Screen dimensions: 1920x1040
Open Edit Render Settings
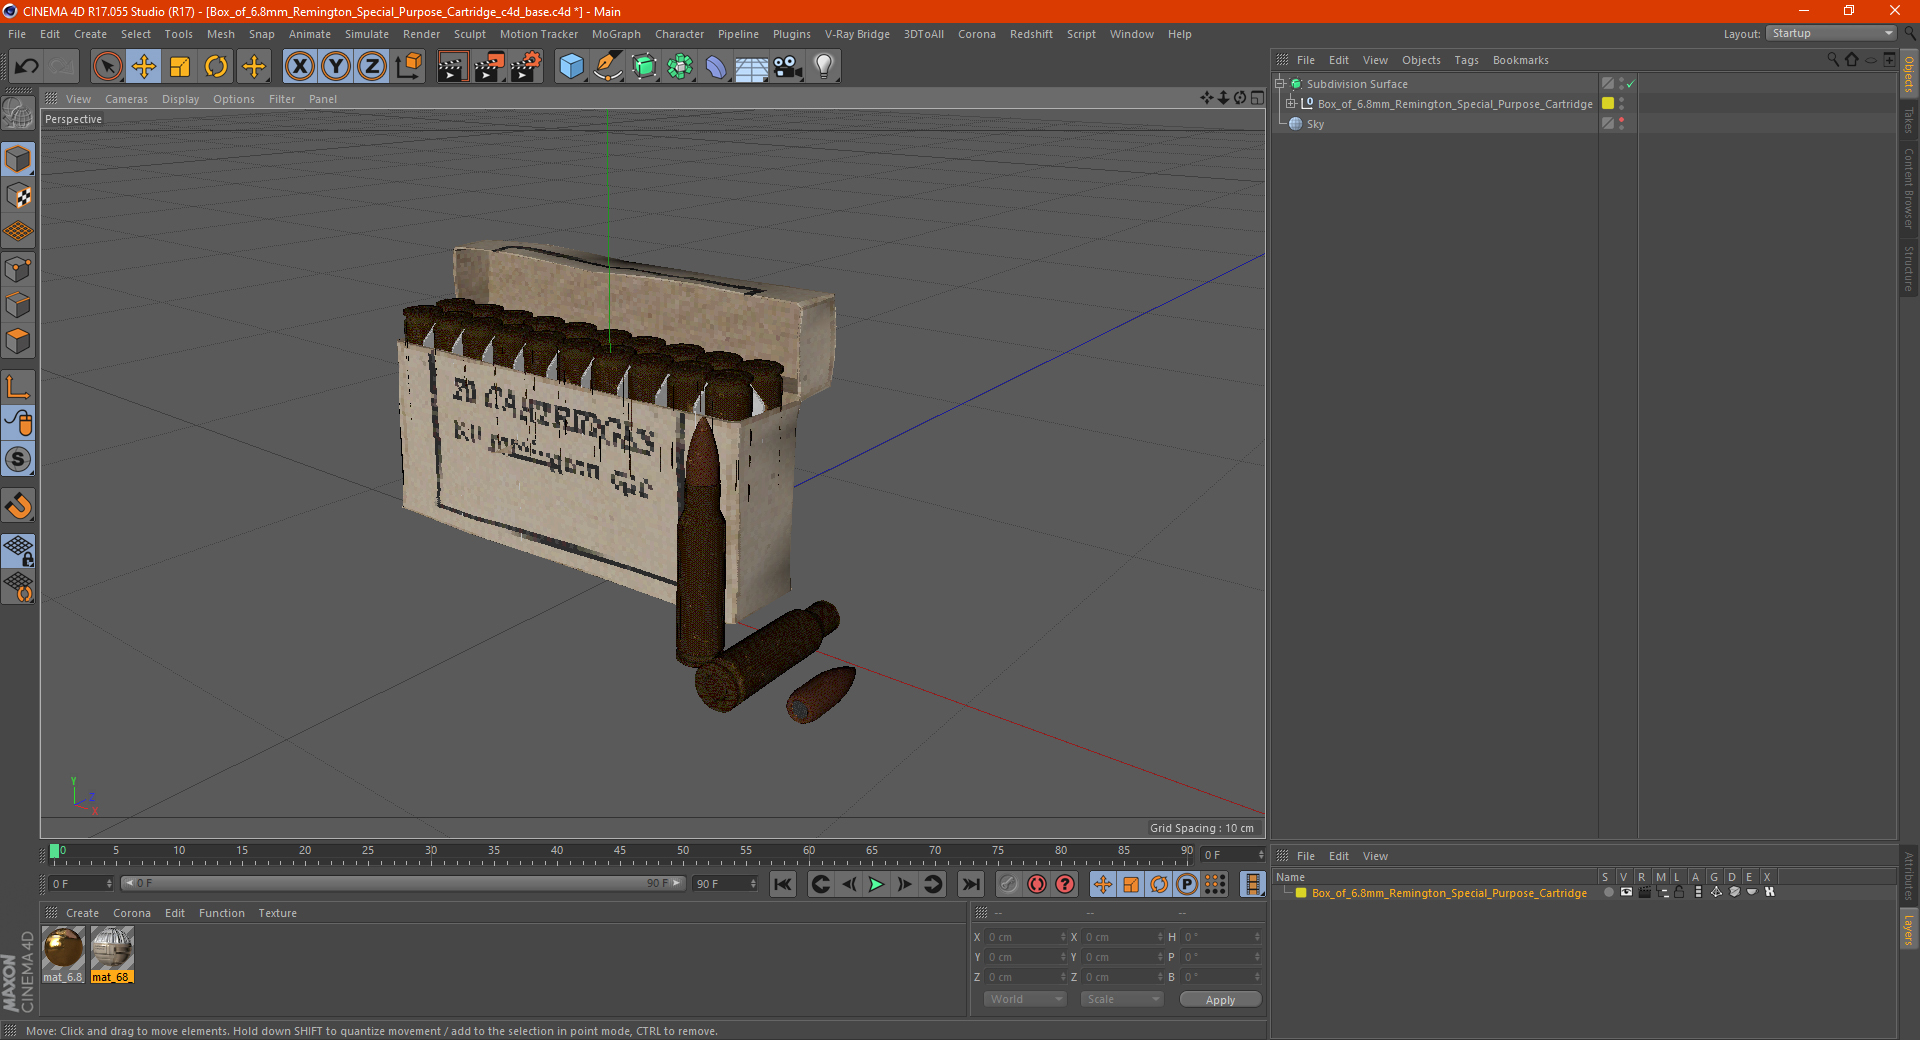pyautogui.click(x=526, y=67)
